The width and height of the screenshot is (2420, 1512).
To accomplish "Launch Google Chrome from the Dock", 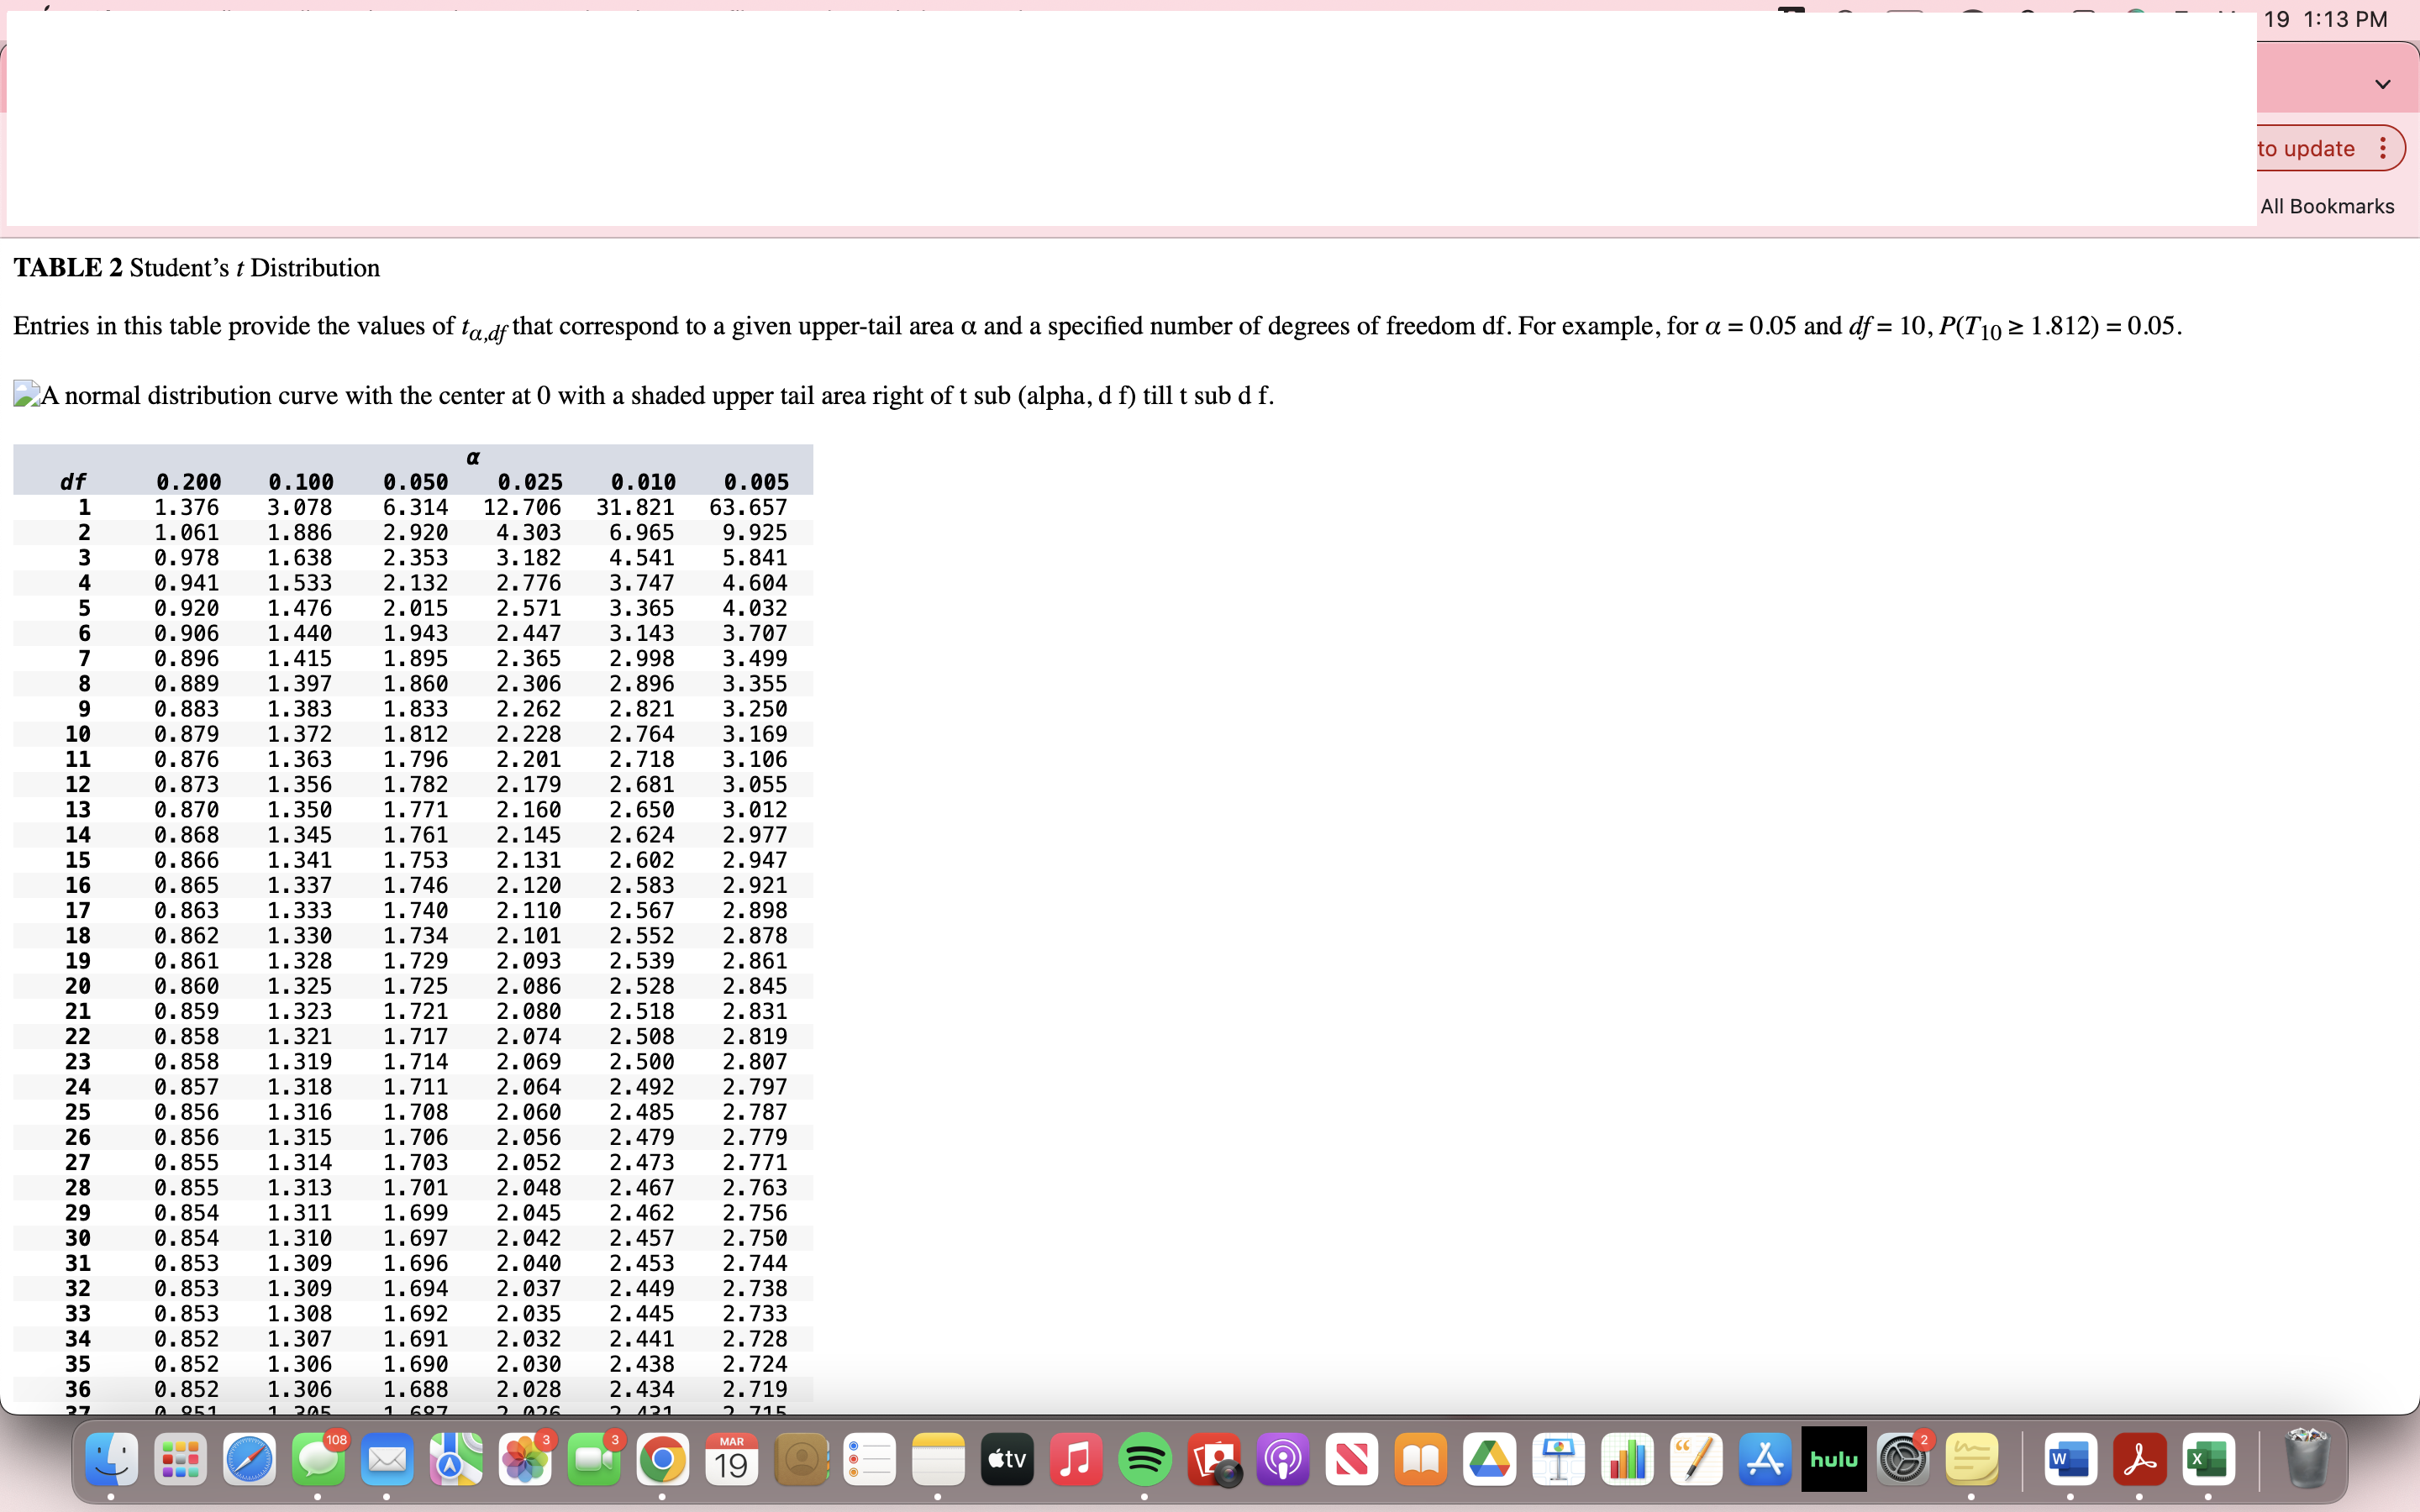I will tap(663, 1460).
